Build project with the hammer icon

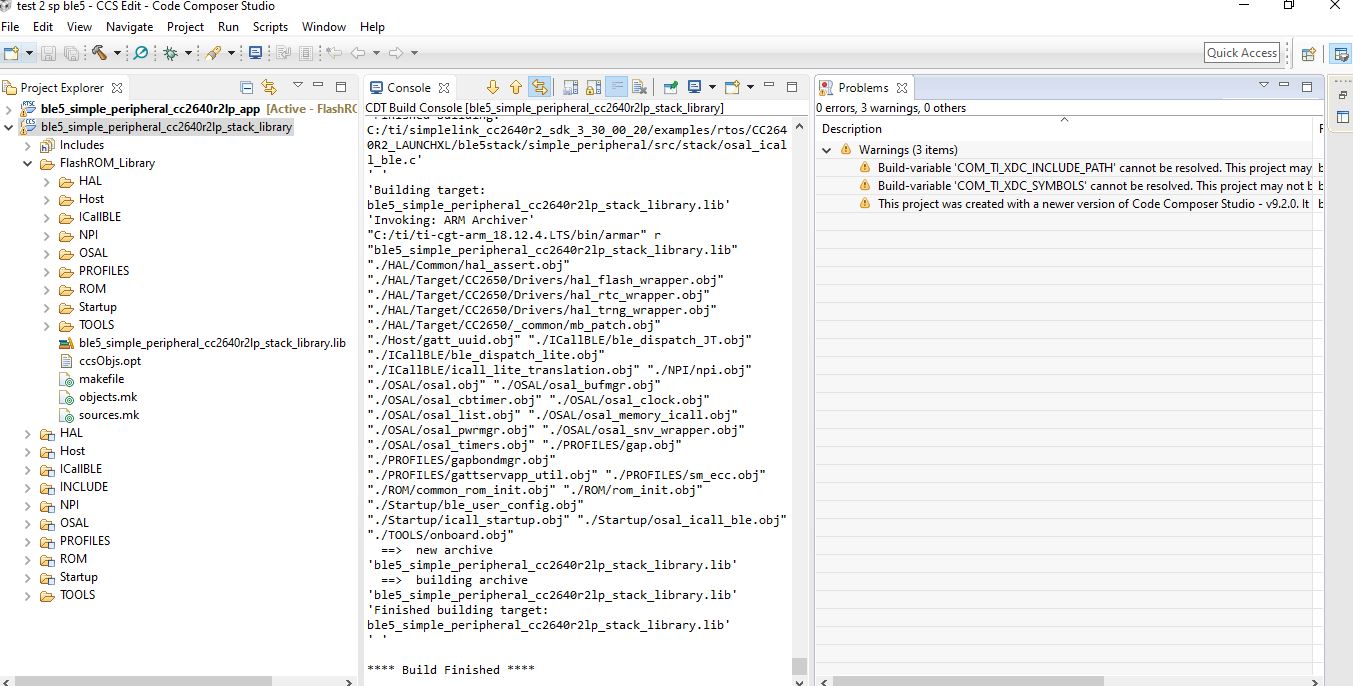pyautogui.click(x=100, y=53)
